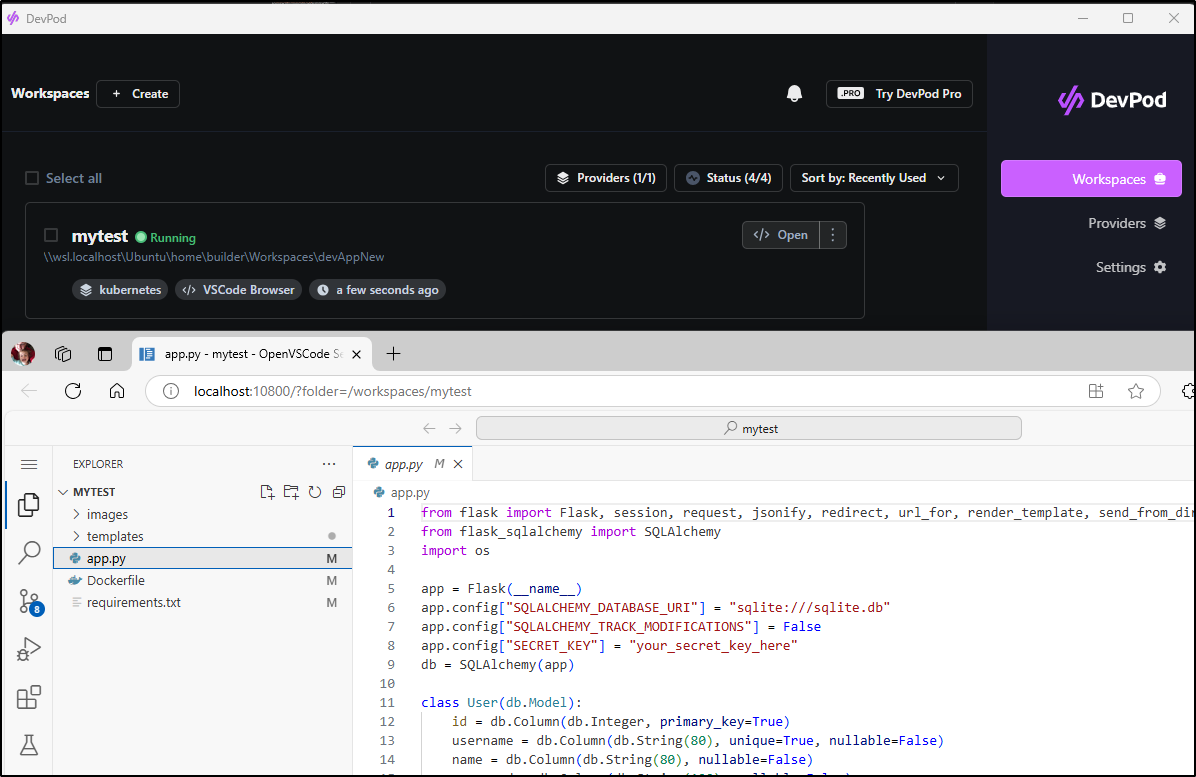The height and width of the screenshot is (777, 1196).
Task: Click the browser back arrow
Action: (29, 391)
